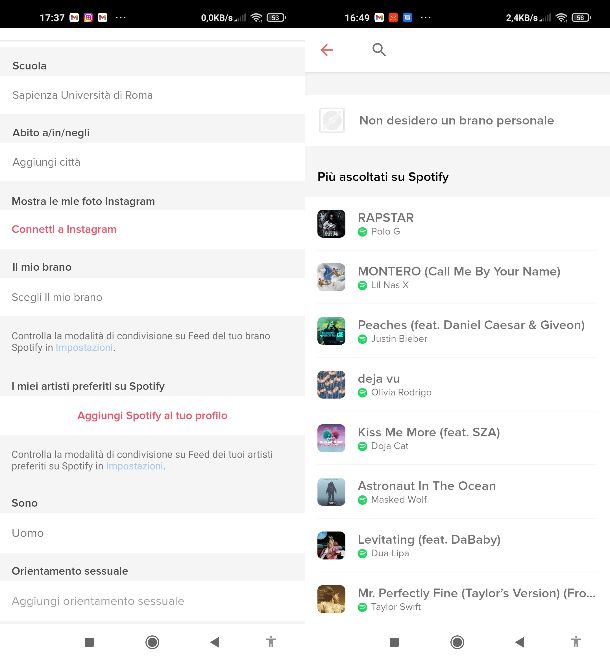The image size is (610, 656).
Task: Select song title RAPSTAR
Action: point(386,218)
